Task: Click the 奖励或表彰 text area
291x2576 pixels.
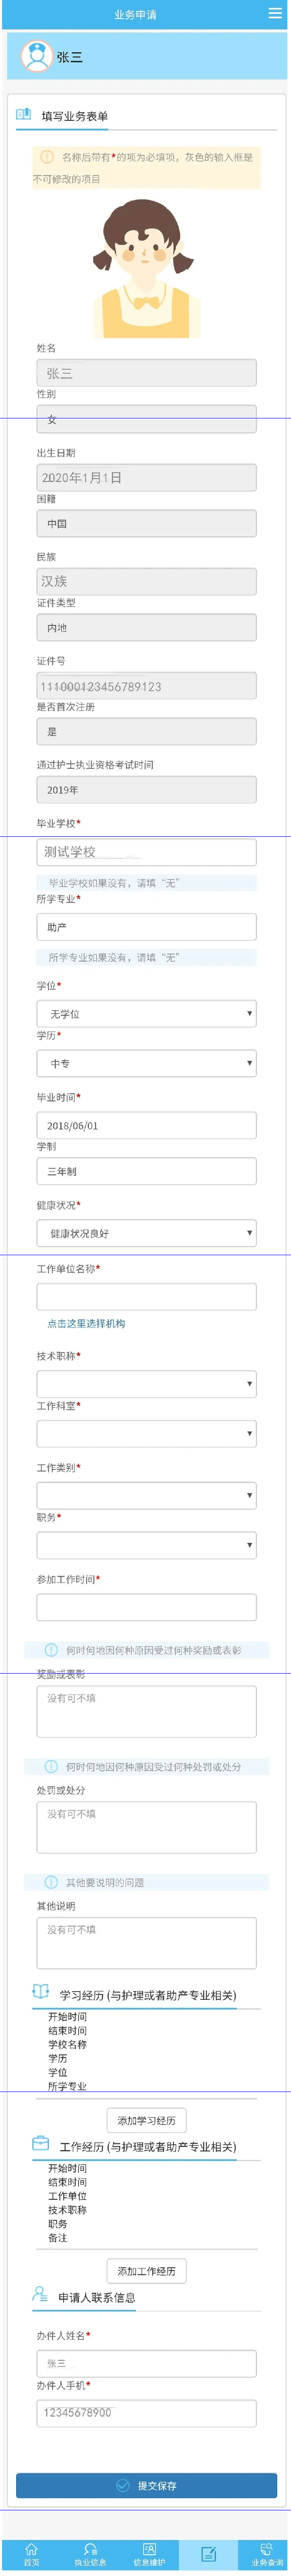Action: click(146, 1711)
